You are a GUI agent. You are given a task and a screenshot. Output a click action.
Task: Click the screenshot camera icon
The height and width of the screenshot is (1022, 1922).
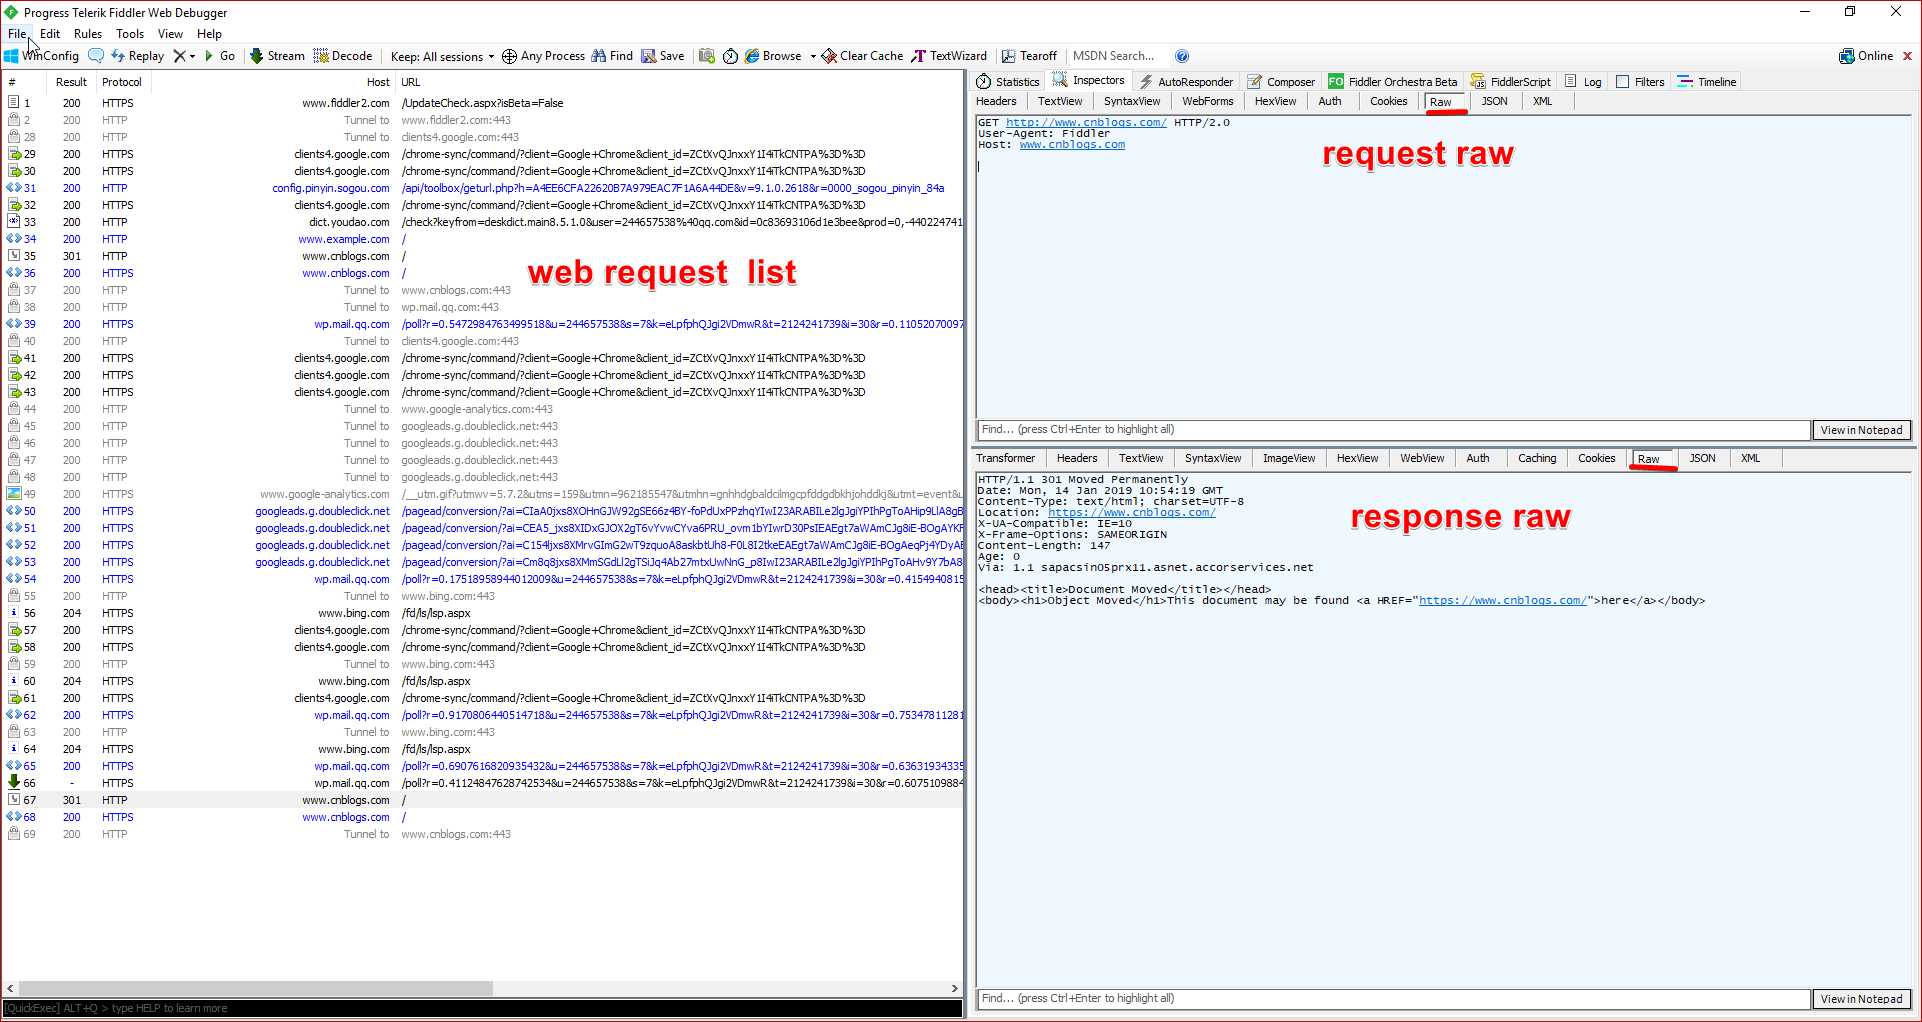click(x=706, y=56)
